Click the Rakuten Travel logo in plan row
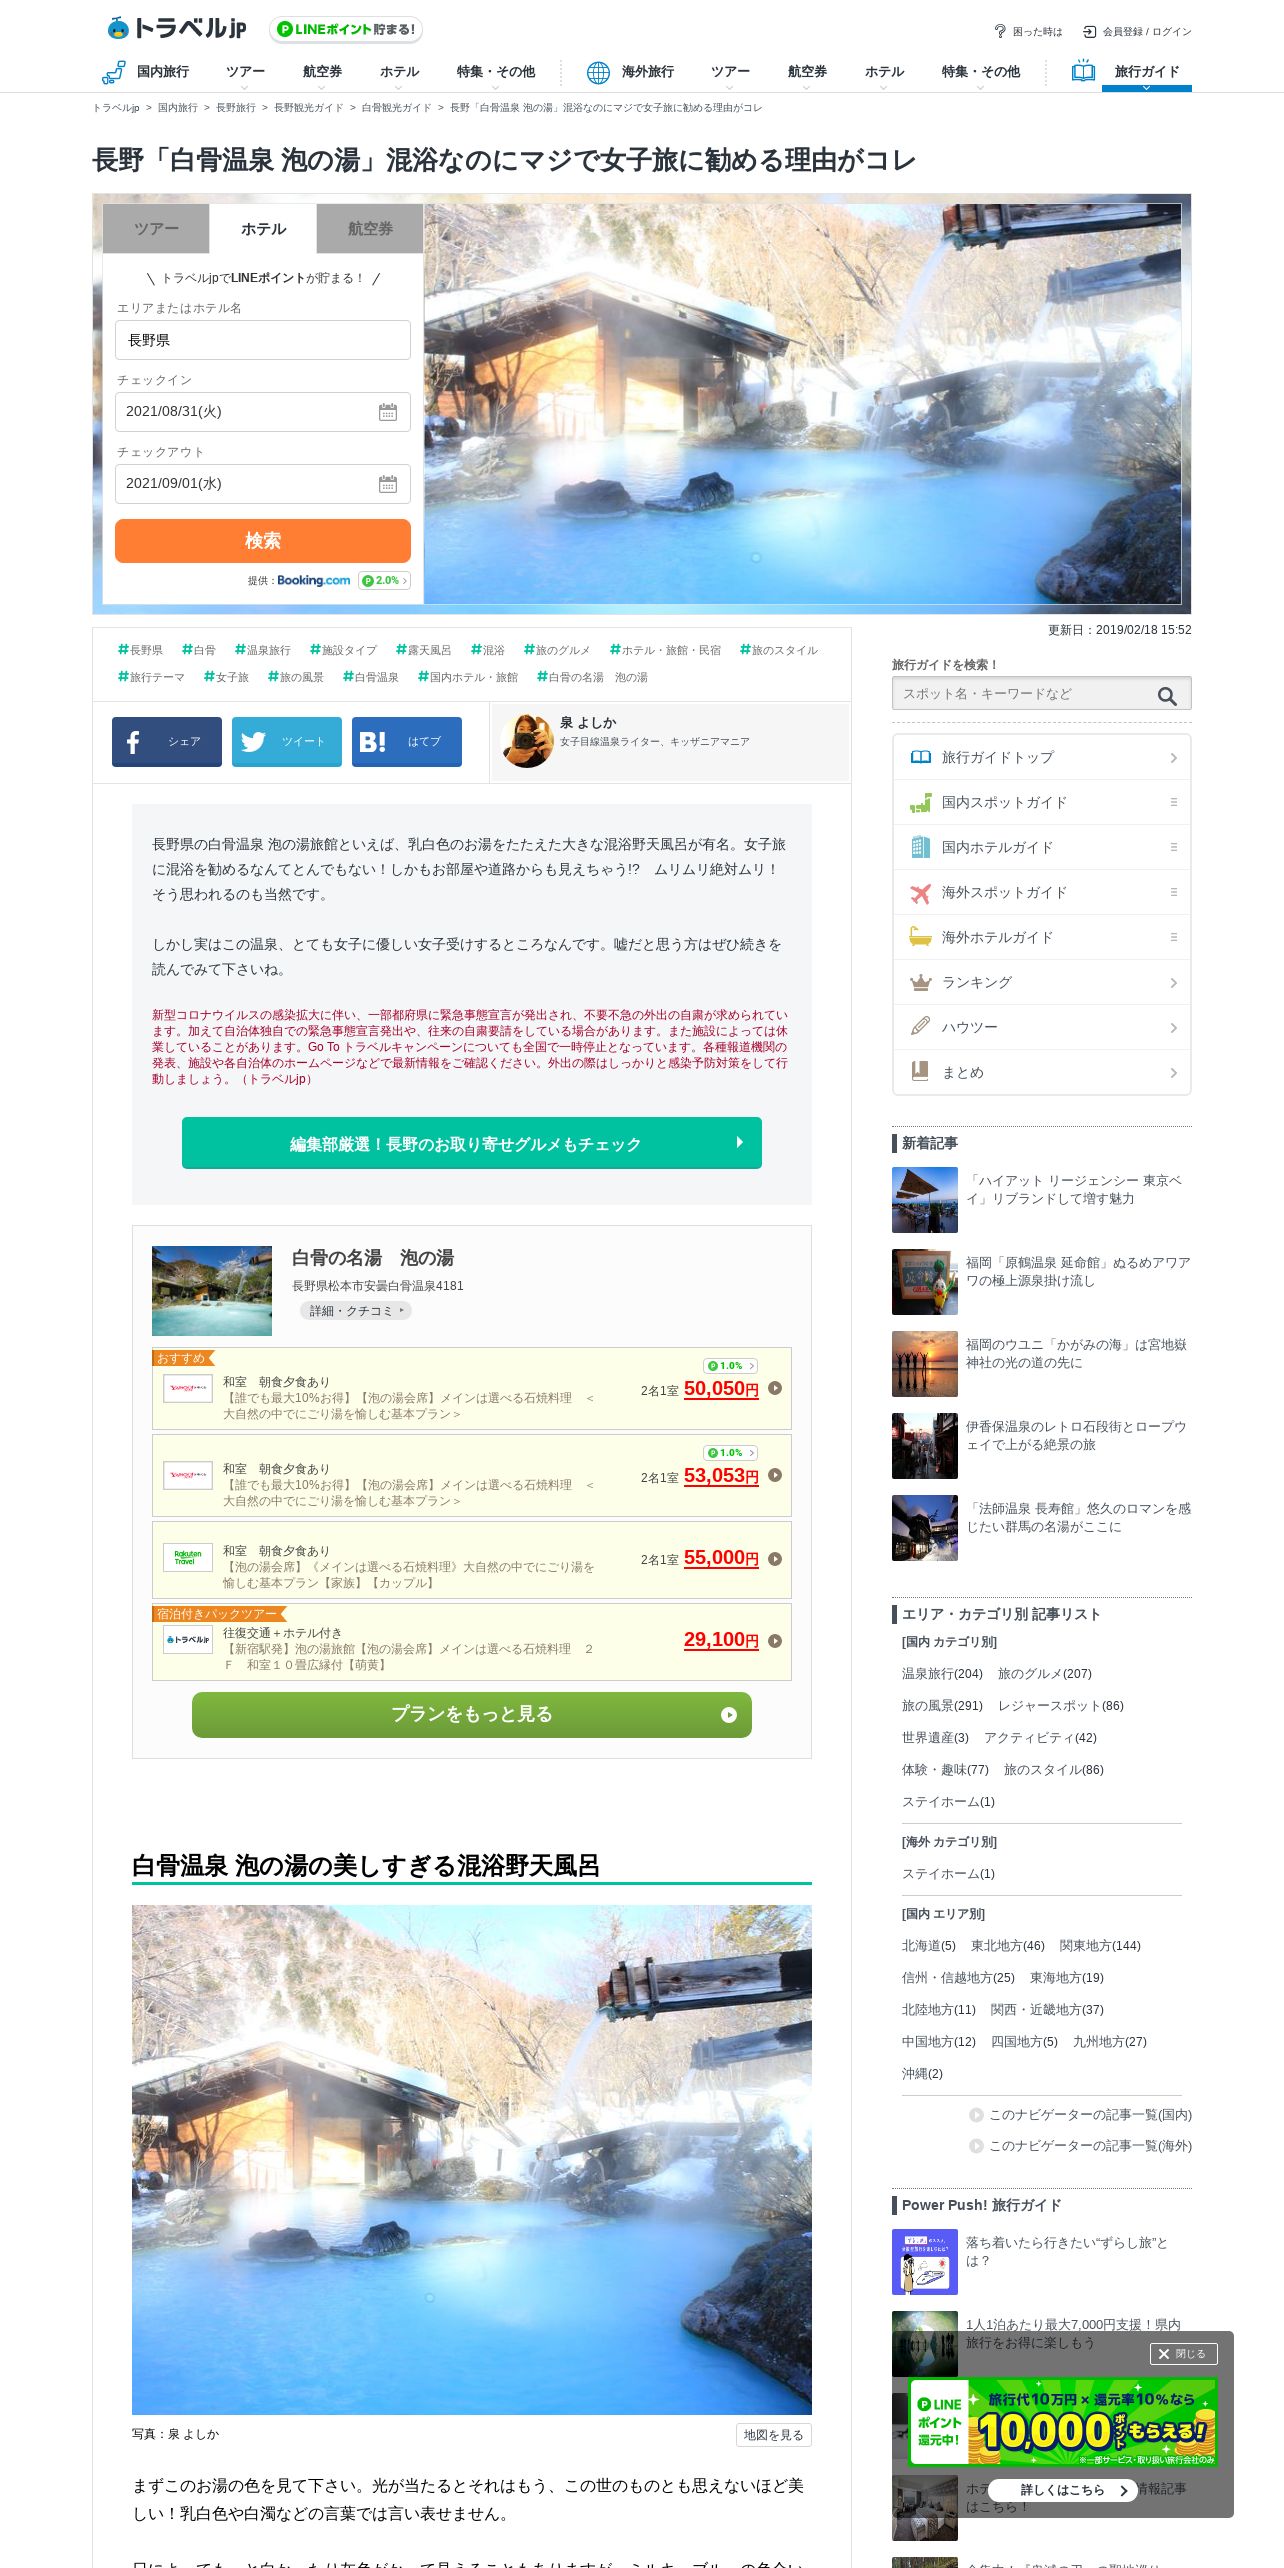 [x=187, y=1557]
